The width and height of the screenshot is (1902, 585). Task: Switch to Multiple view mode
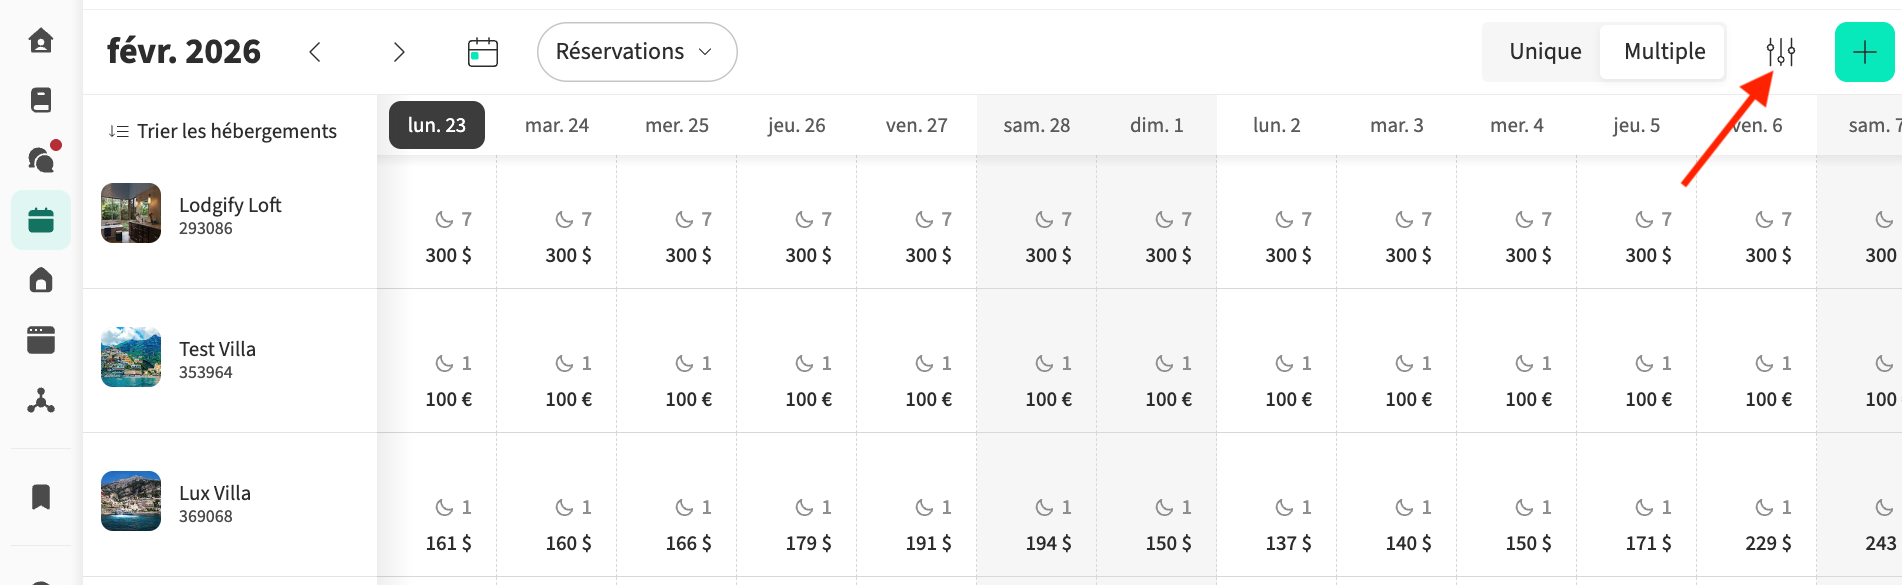1664,52
